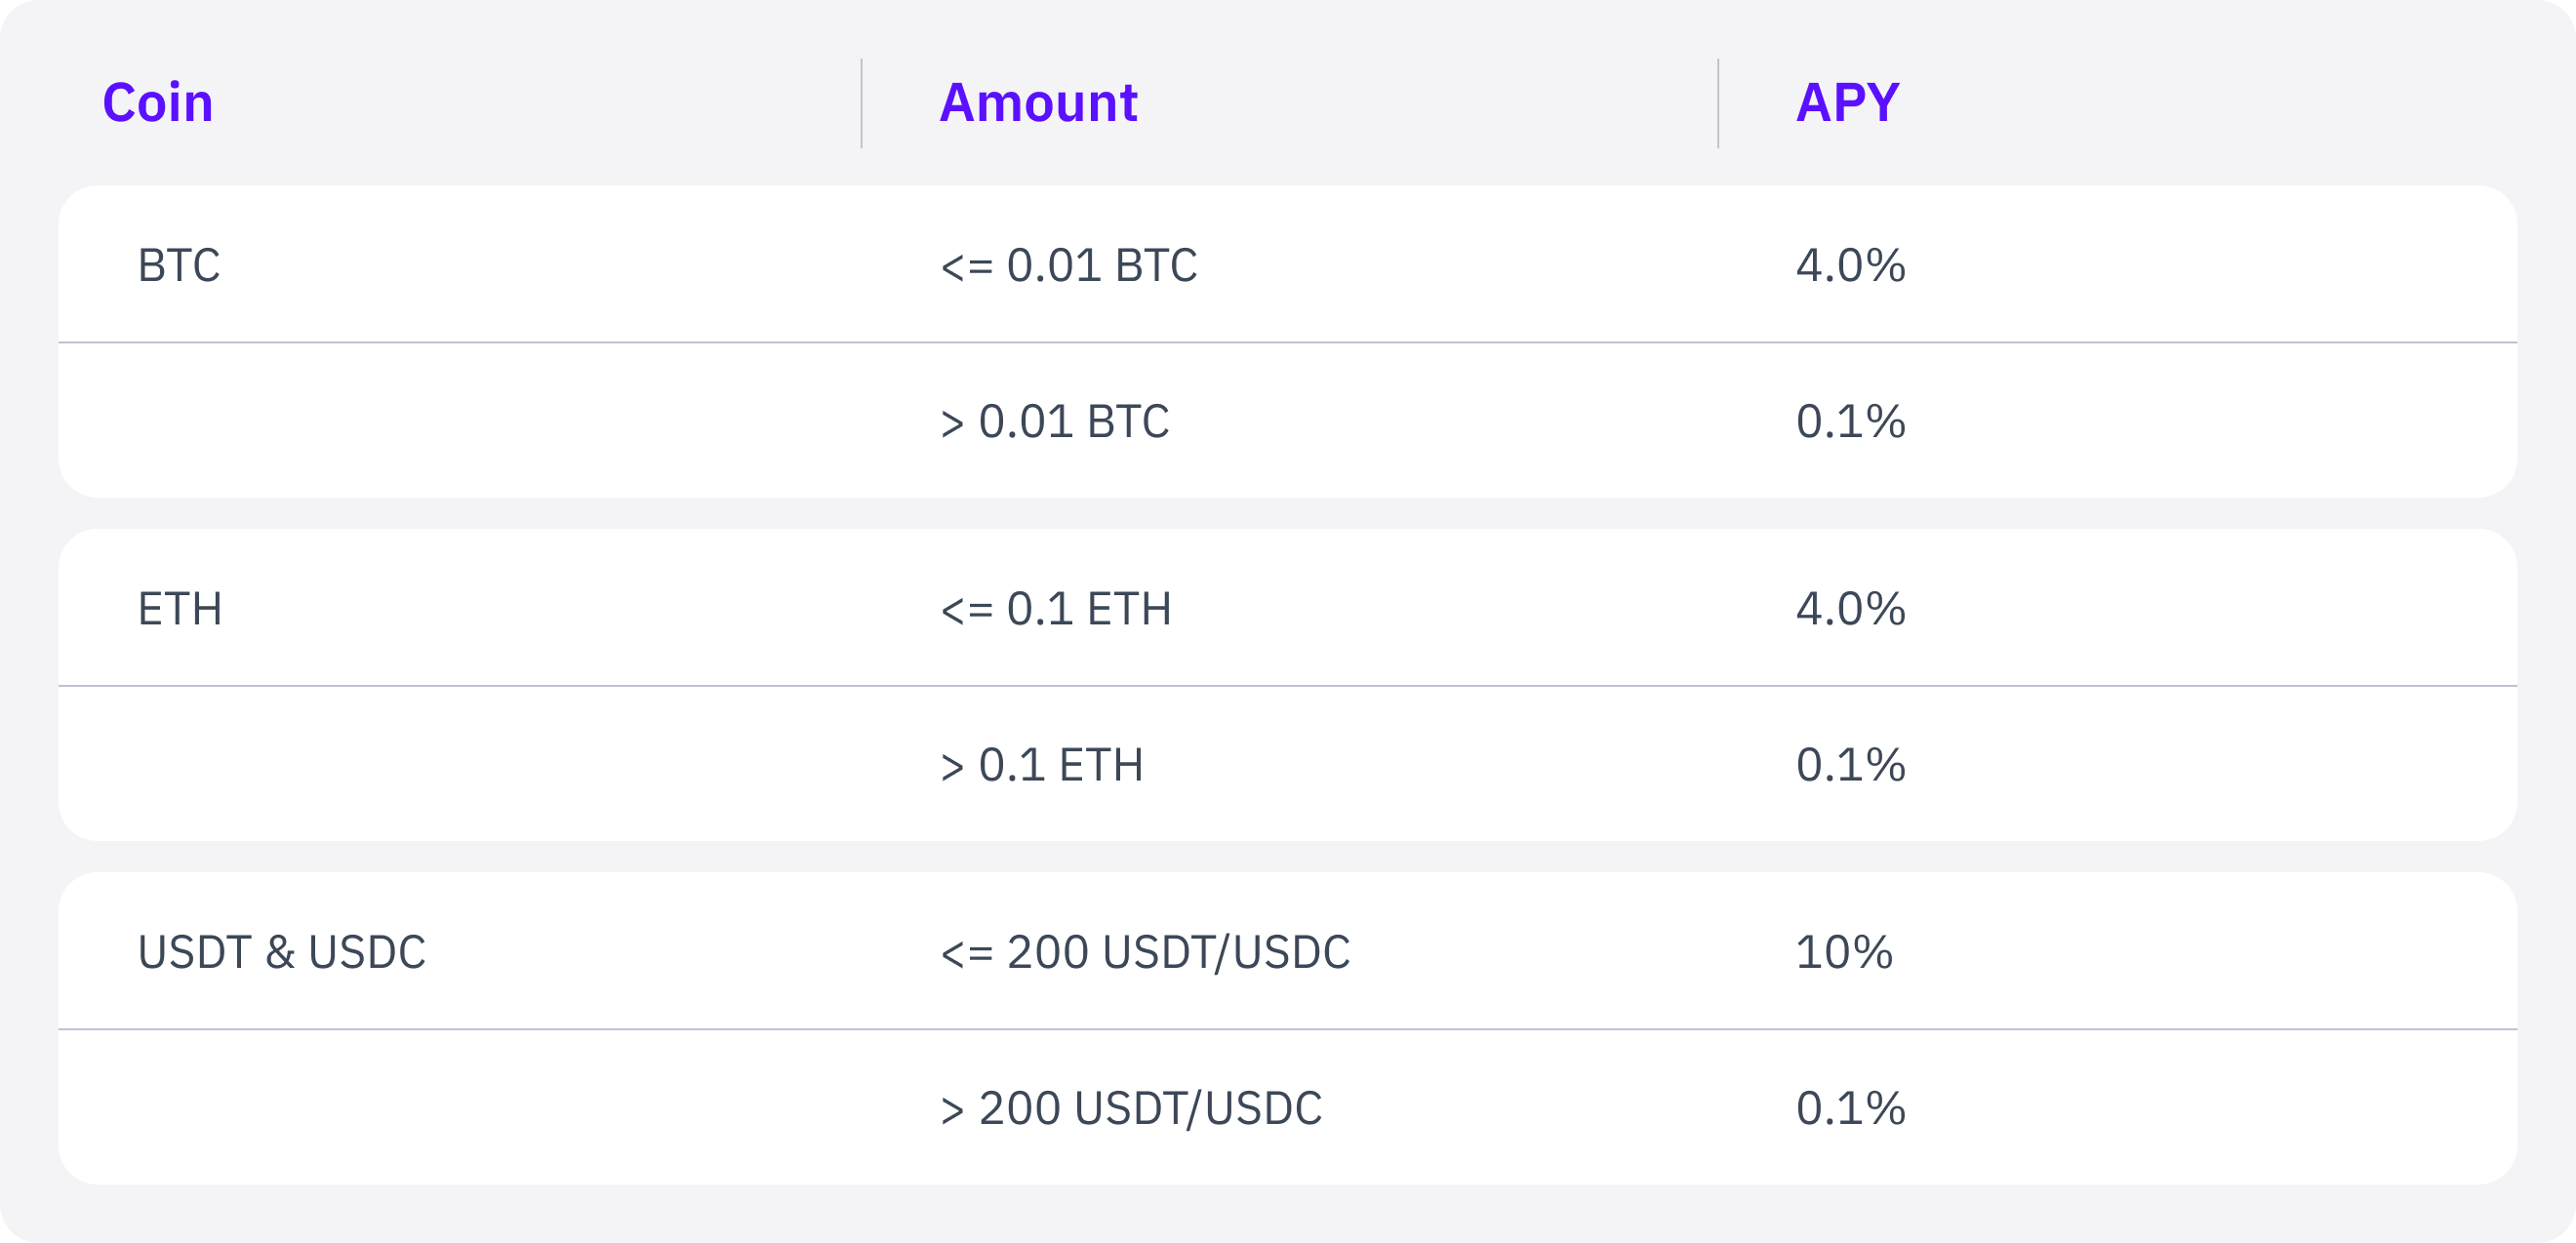Image resolution: width=2576 pixels, height=1243 pixels.
Task: Click the 10% APY value
Action: click(x=1844, y=952)
